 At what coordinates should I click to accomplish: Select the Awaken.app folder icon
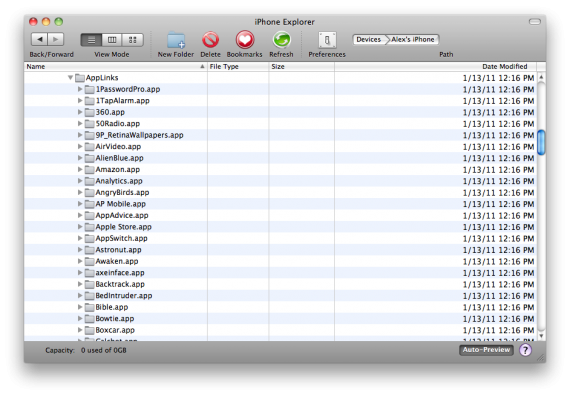click(89, 261)
